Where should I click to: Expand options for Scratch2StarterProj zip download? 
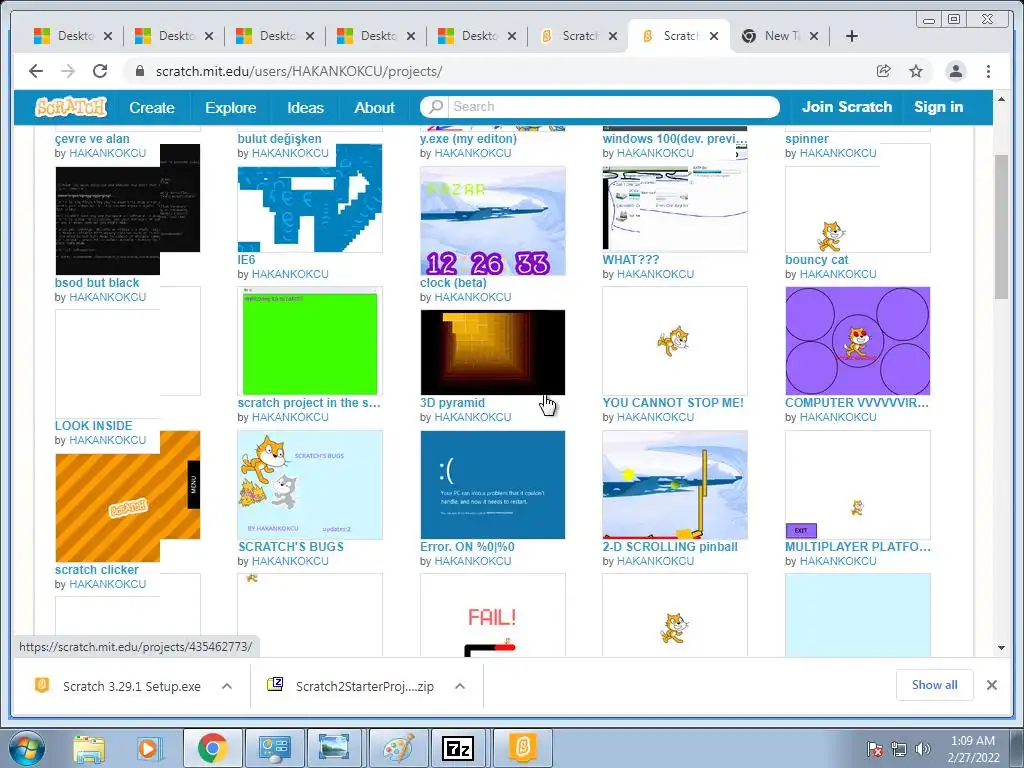(x=460, y=686)
